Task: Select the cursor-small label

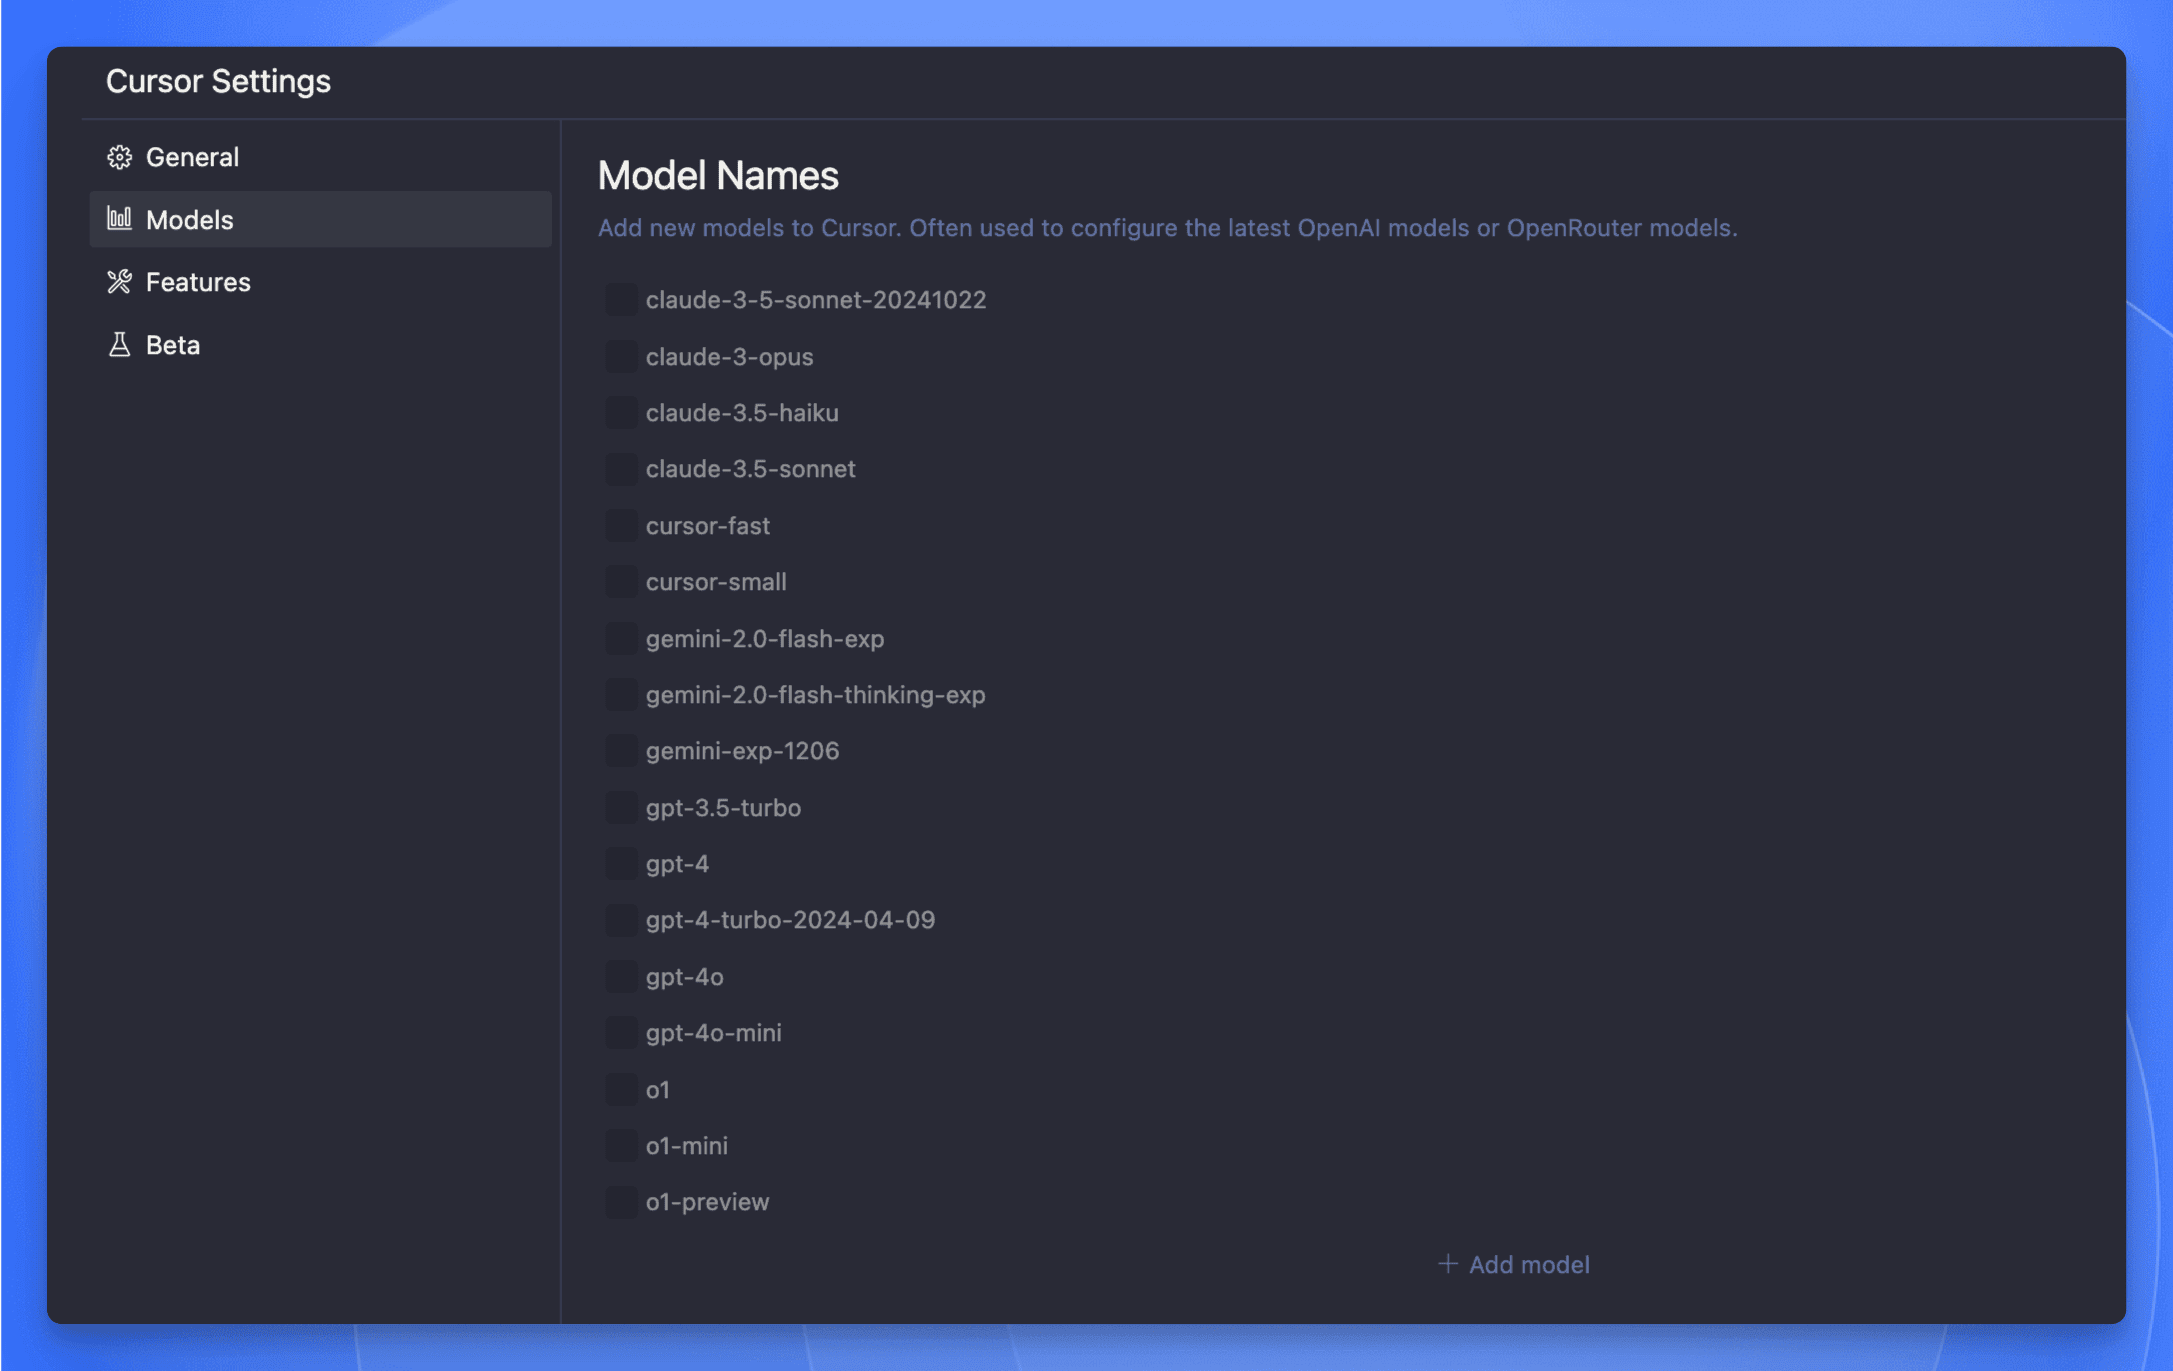Action: click(716, 581)
